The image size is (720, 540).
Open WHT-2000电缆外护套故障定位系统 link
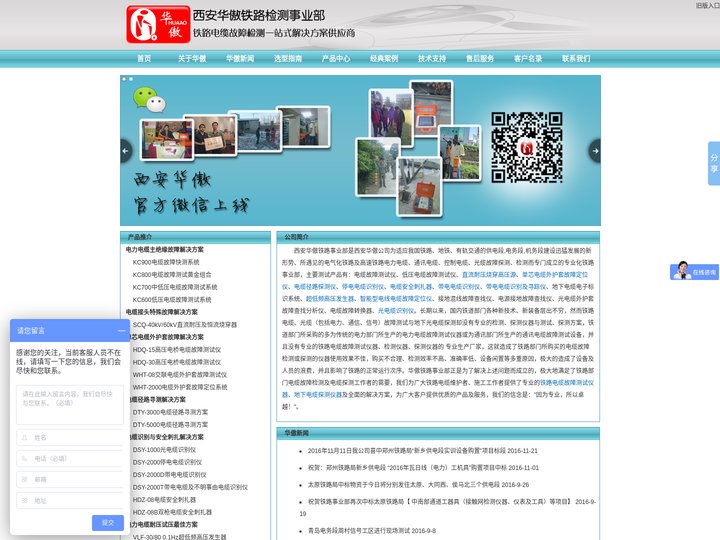pos(180,387)
